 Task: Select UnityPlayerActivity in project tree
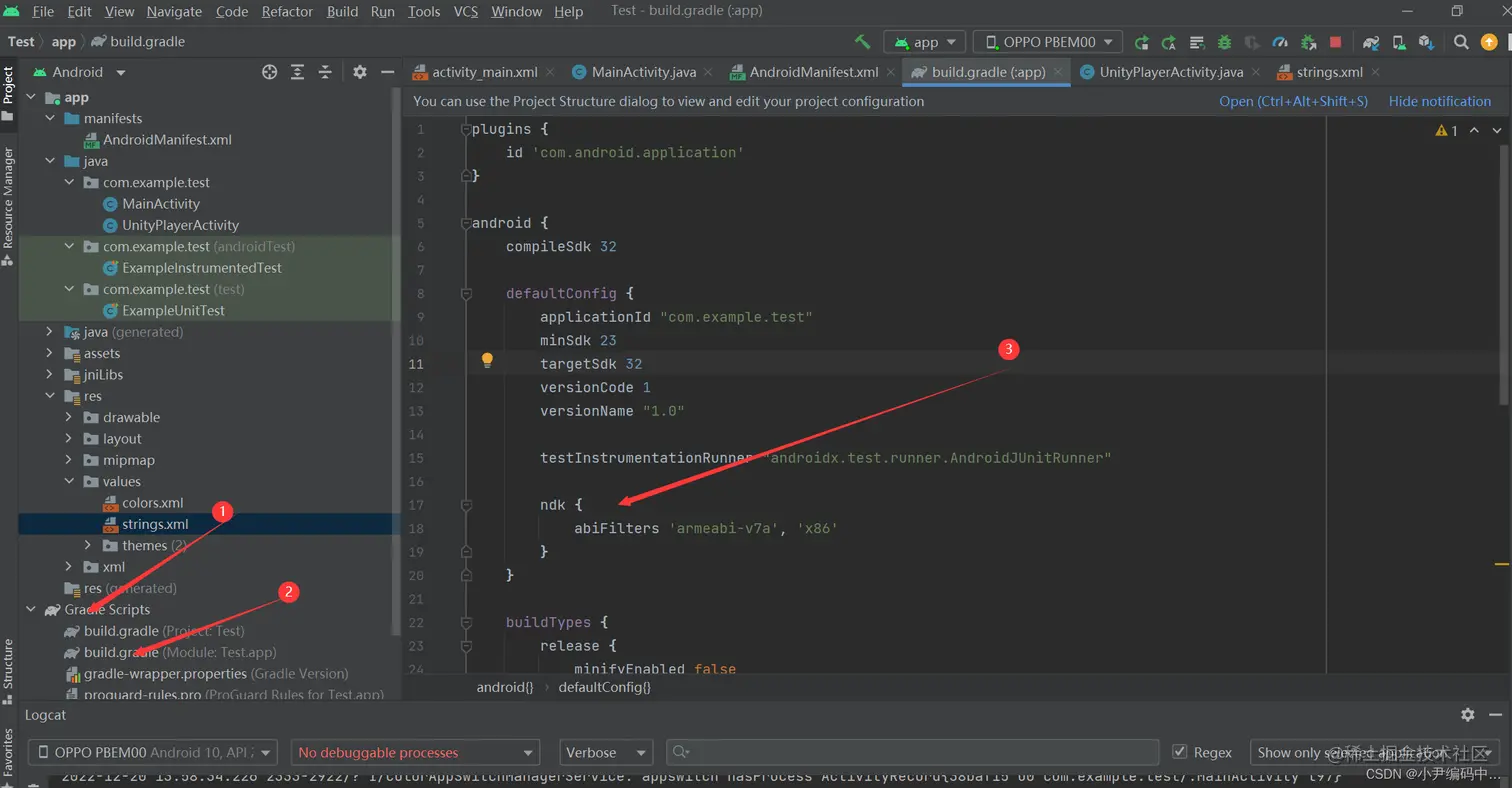pyautogui.click(x=180, y=225)
